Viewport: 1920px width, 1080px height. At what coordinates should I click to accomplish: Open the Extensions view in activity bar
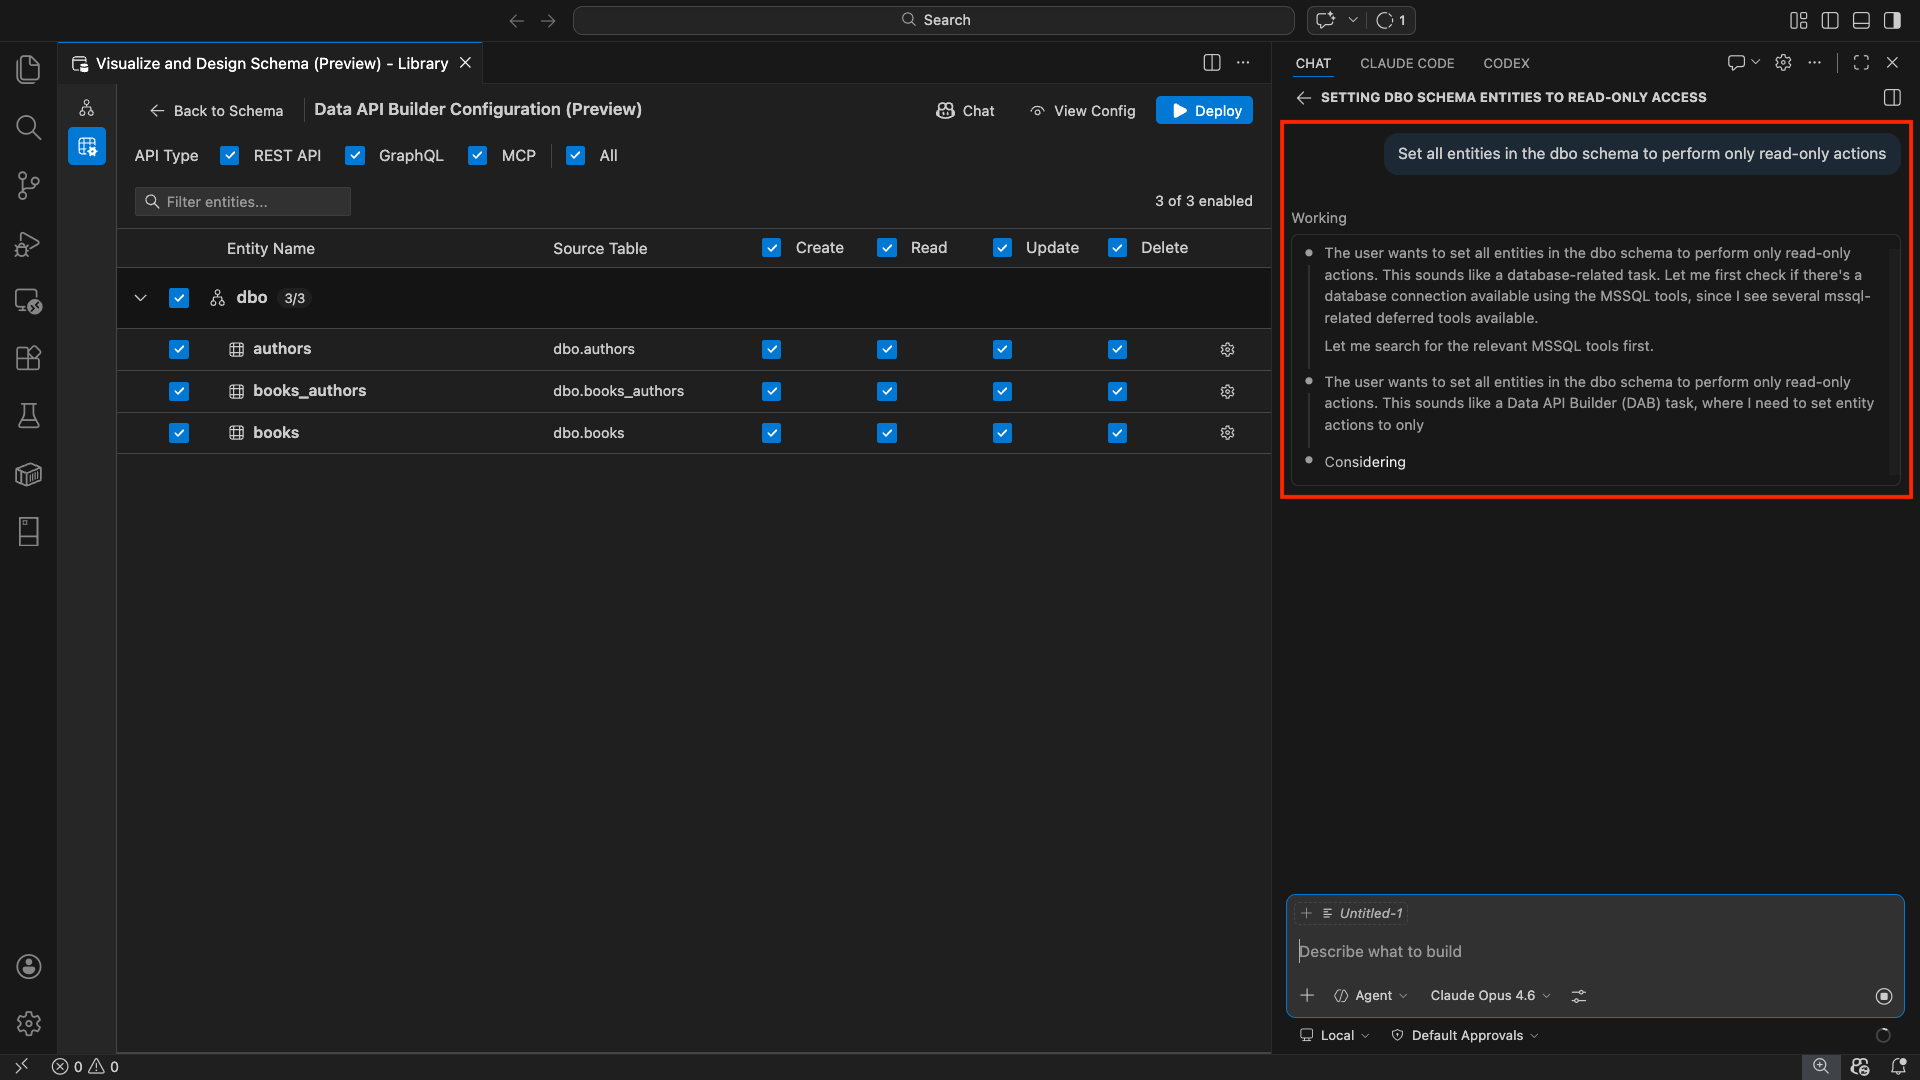click(28, 358)
